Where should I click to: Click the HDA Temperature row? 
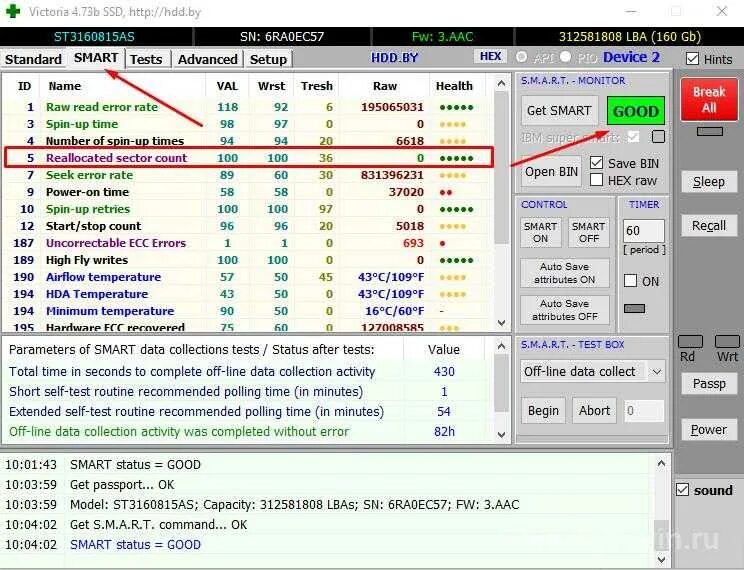point(247,294)
